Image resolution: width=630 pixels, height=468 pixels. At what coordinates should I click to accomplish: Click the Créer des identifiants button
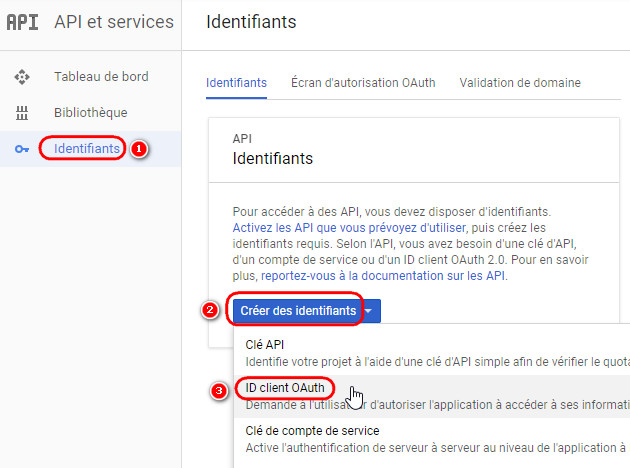[297, 311]
